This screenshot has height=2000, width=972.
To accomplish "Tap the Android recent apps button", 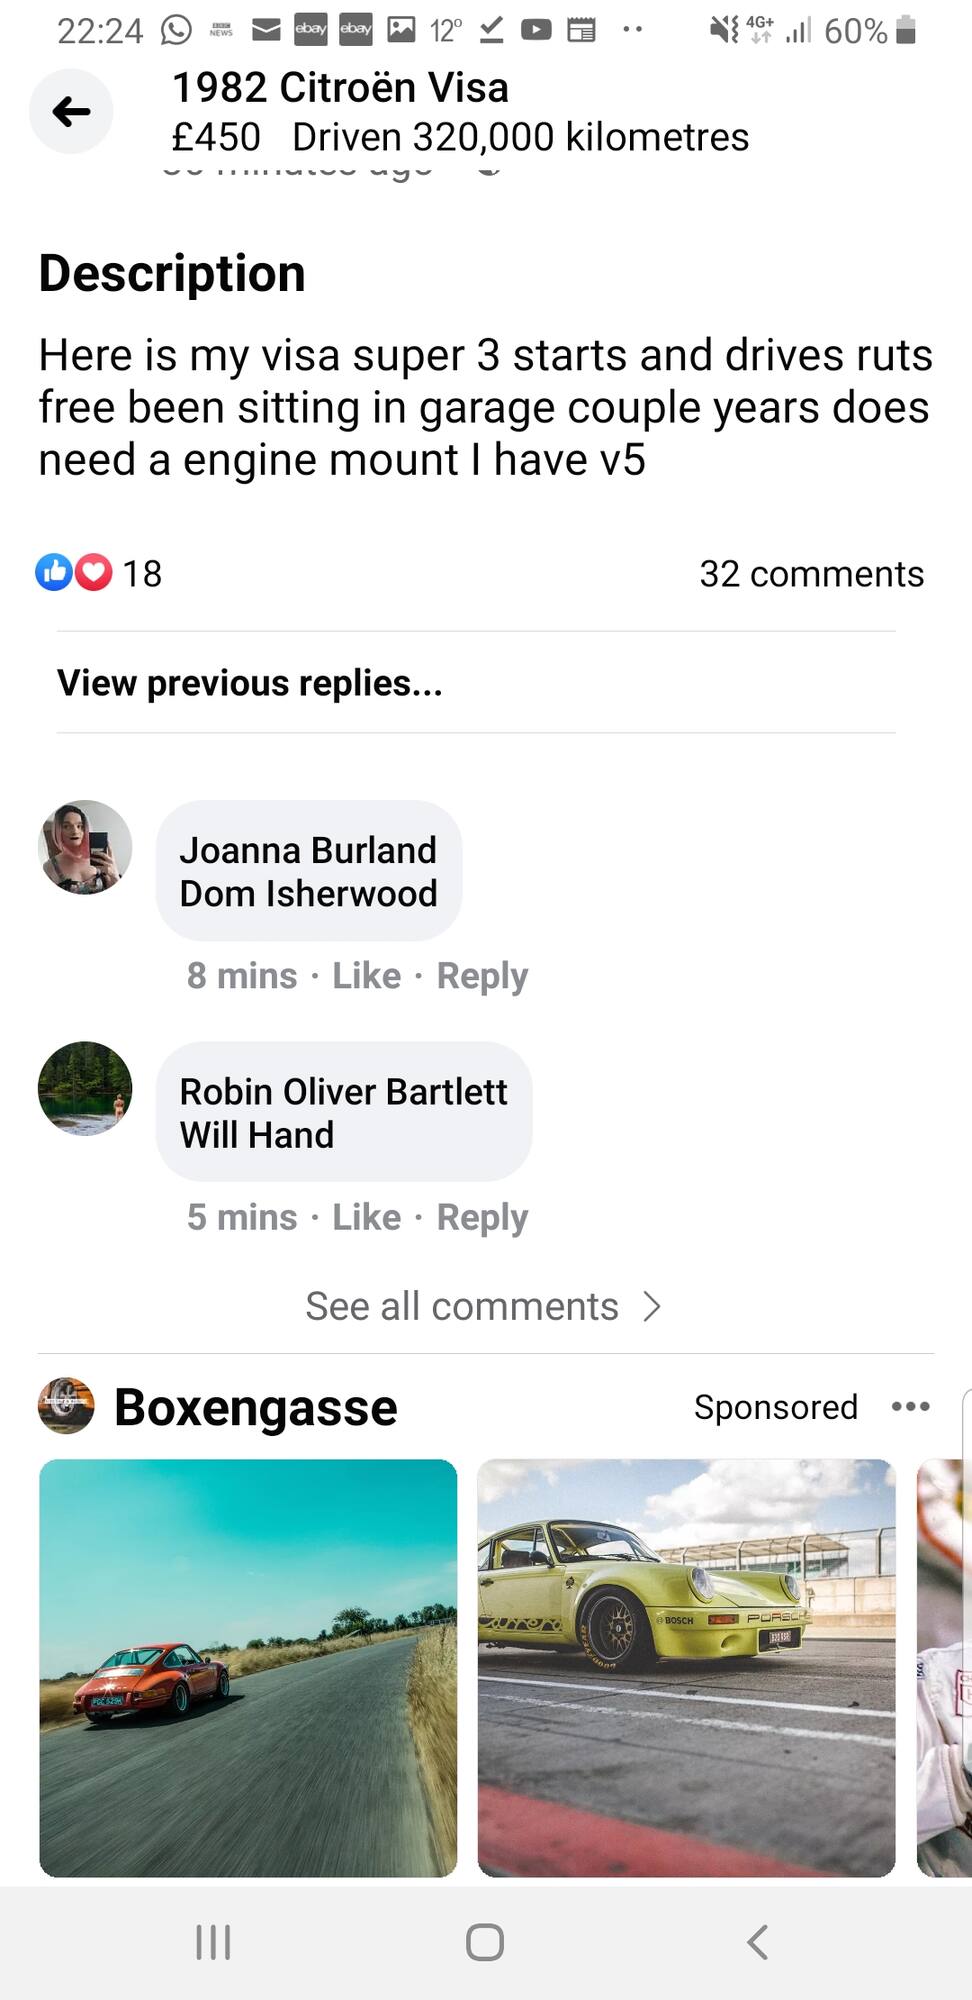I will [x=213, y=1942].
